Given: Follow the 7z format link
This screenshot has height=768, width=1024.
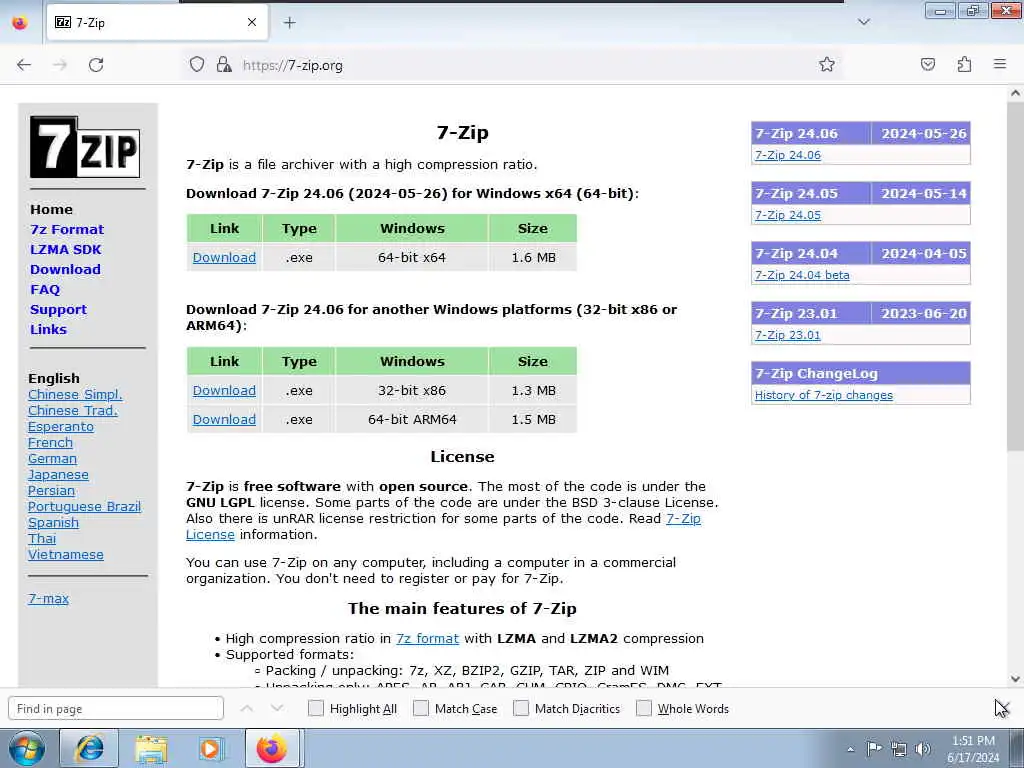Looking at the screenshot, I should click(x=427, y=639).
